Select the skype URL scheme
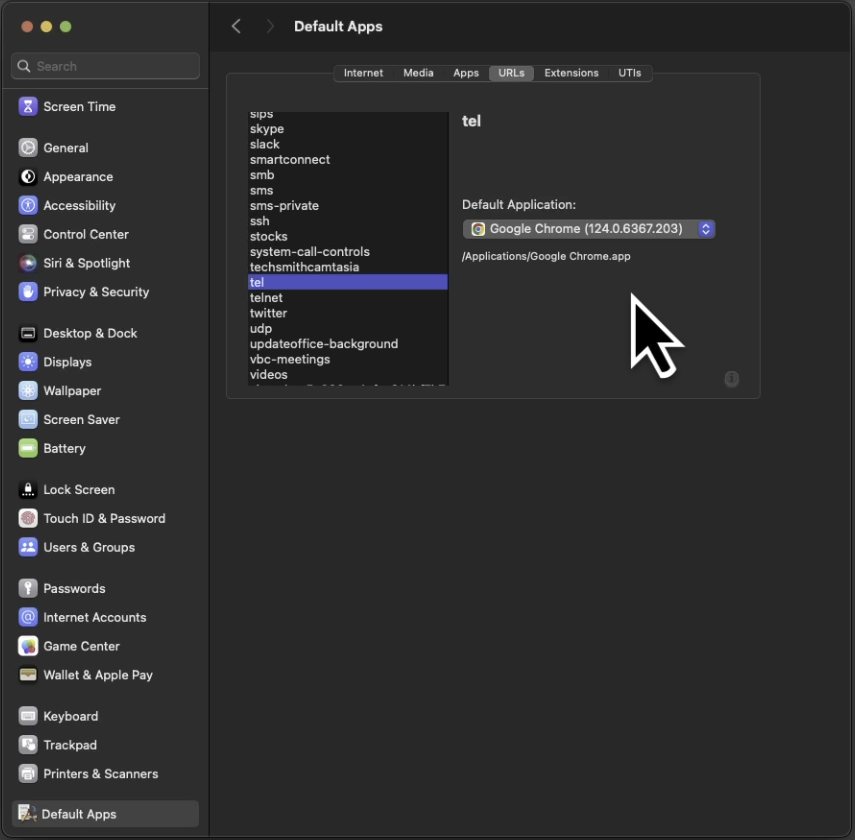The height and width of the screenshot is (840, 855). tap(348, 129)
